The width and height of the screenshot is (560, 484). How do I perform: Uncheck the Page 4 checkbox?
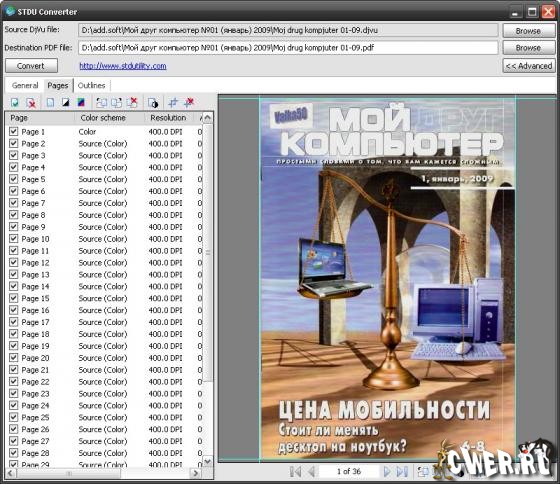click(x=14, y=167)
